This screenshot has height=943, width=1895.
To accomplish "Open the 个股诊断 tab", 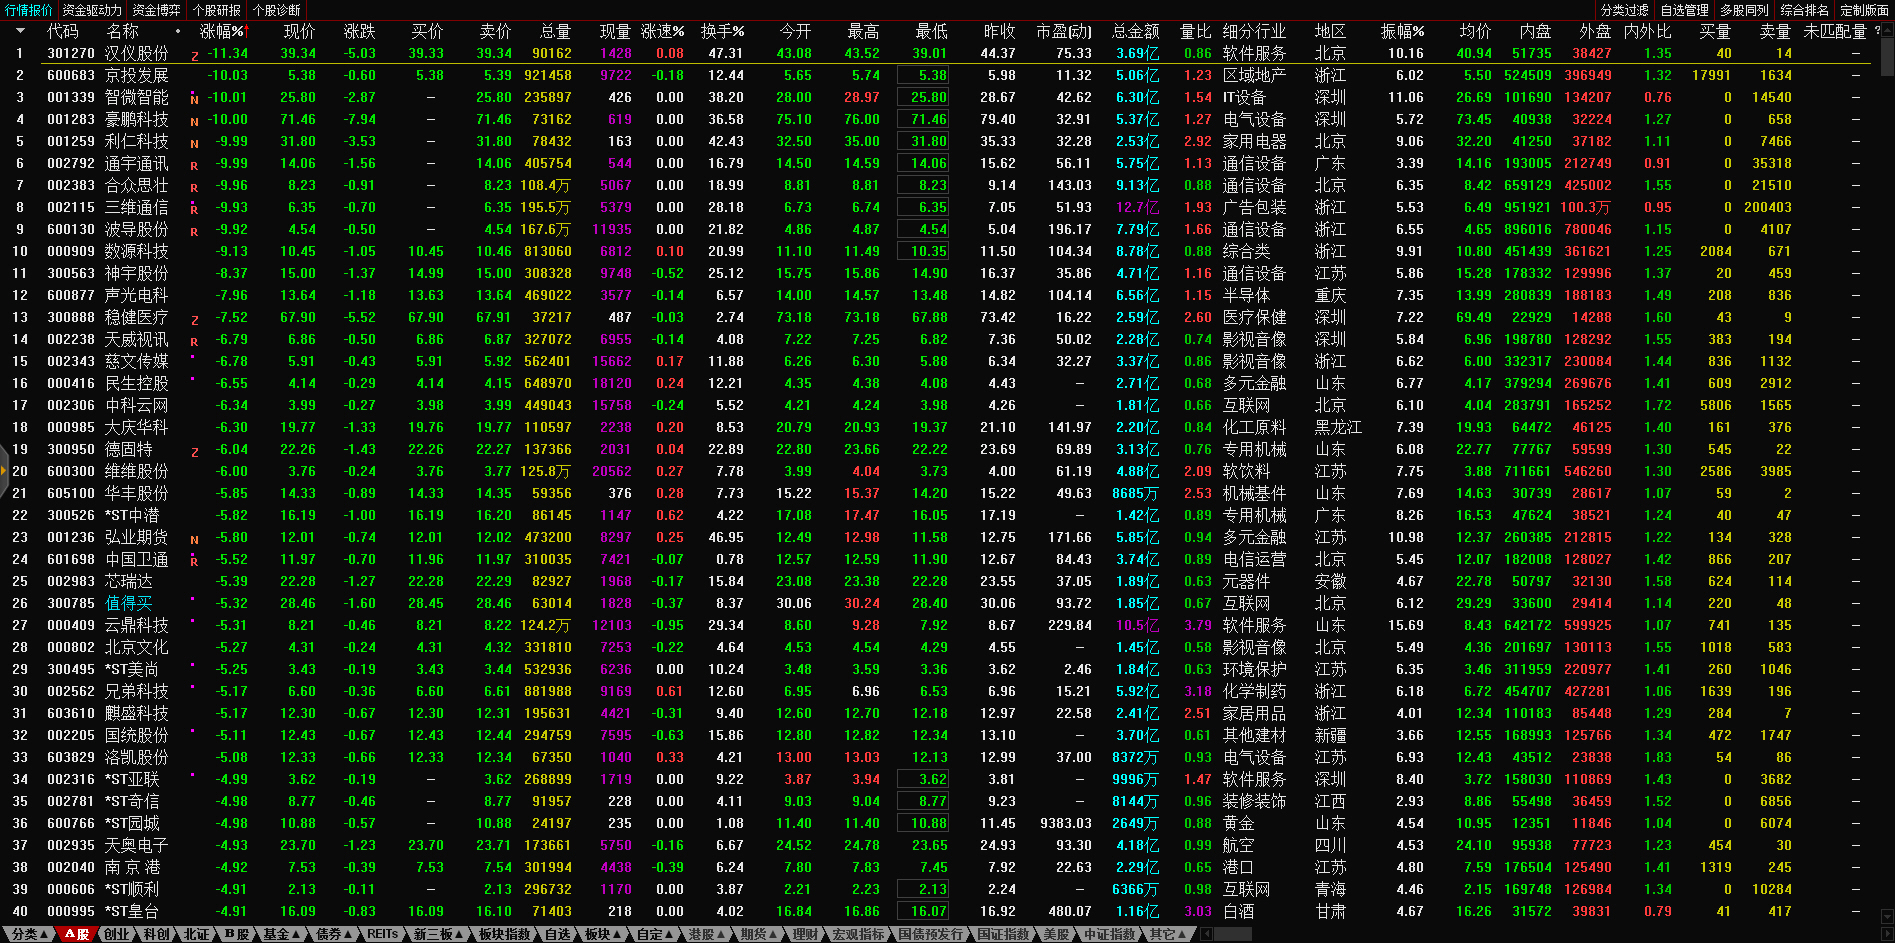I will [276, 10].
